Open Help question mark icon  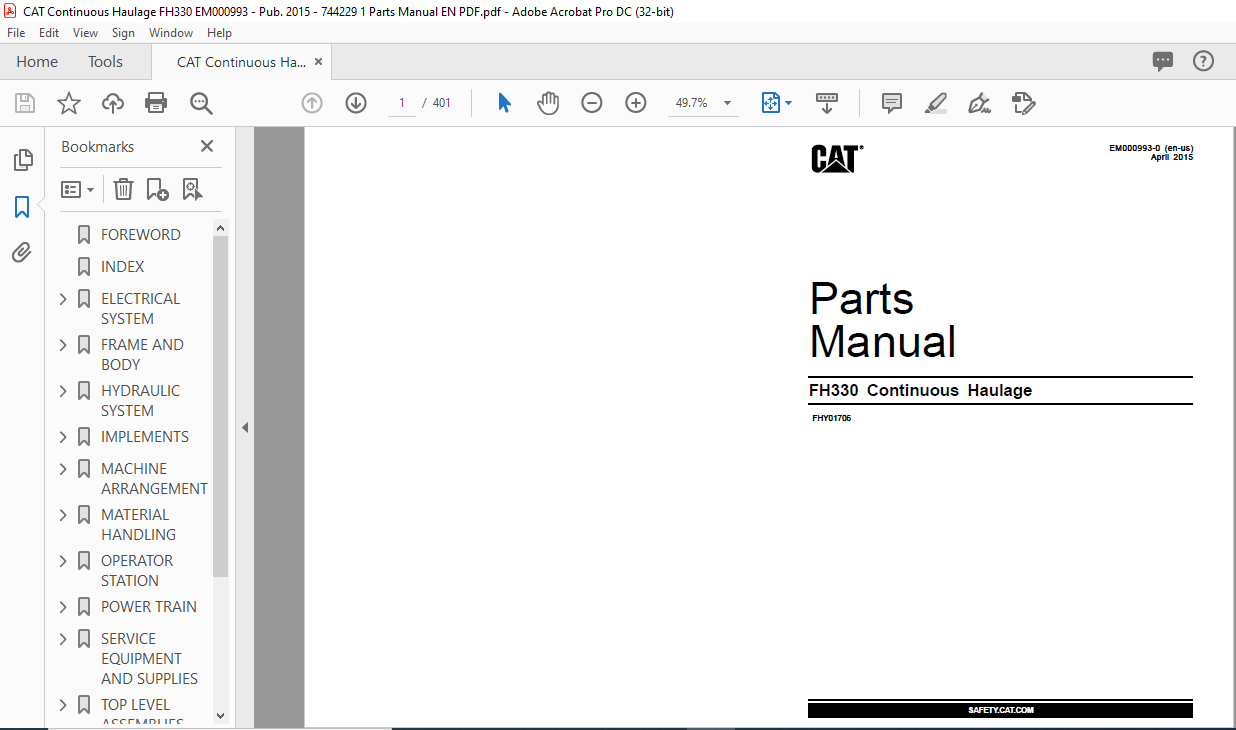[x=1203, y=61]
